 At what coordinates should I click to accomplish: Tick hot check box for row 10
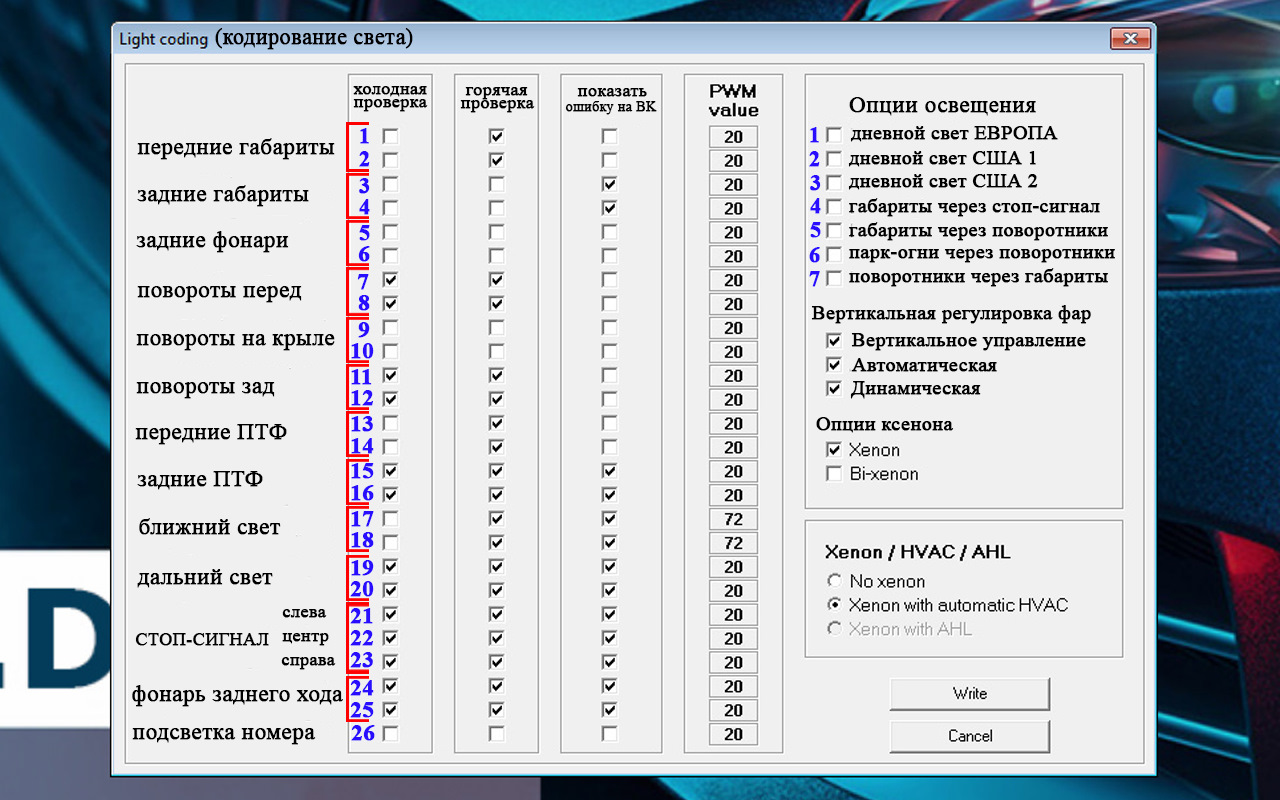click(496, 352)
